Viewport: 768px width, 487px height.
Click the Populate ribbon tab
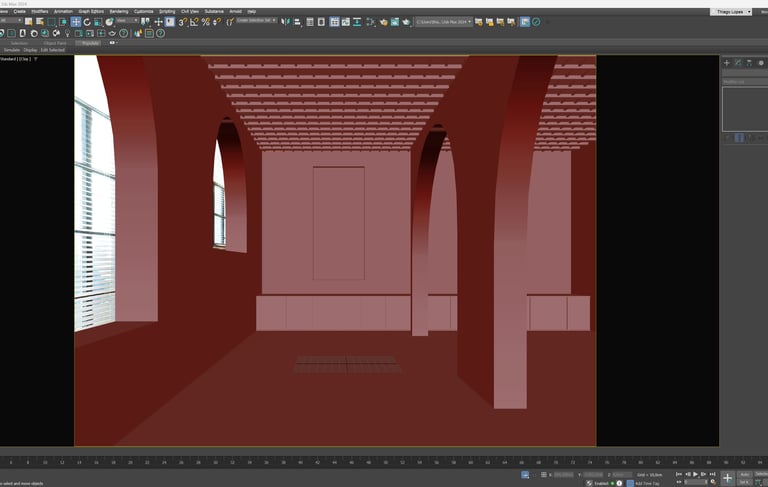click(89, 43)
